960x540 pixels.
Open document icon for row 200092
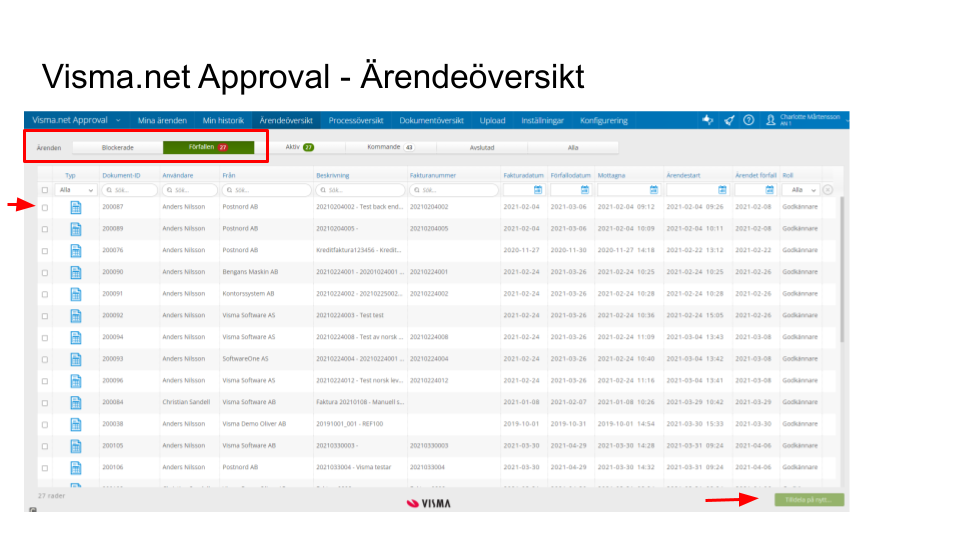pyautogui.click(x=75, y=316)
